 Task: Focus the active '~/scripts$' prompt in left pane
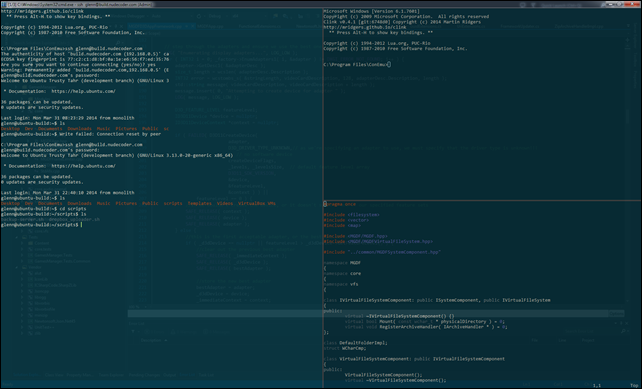click(x=42, y=225)
